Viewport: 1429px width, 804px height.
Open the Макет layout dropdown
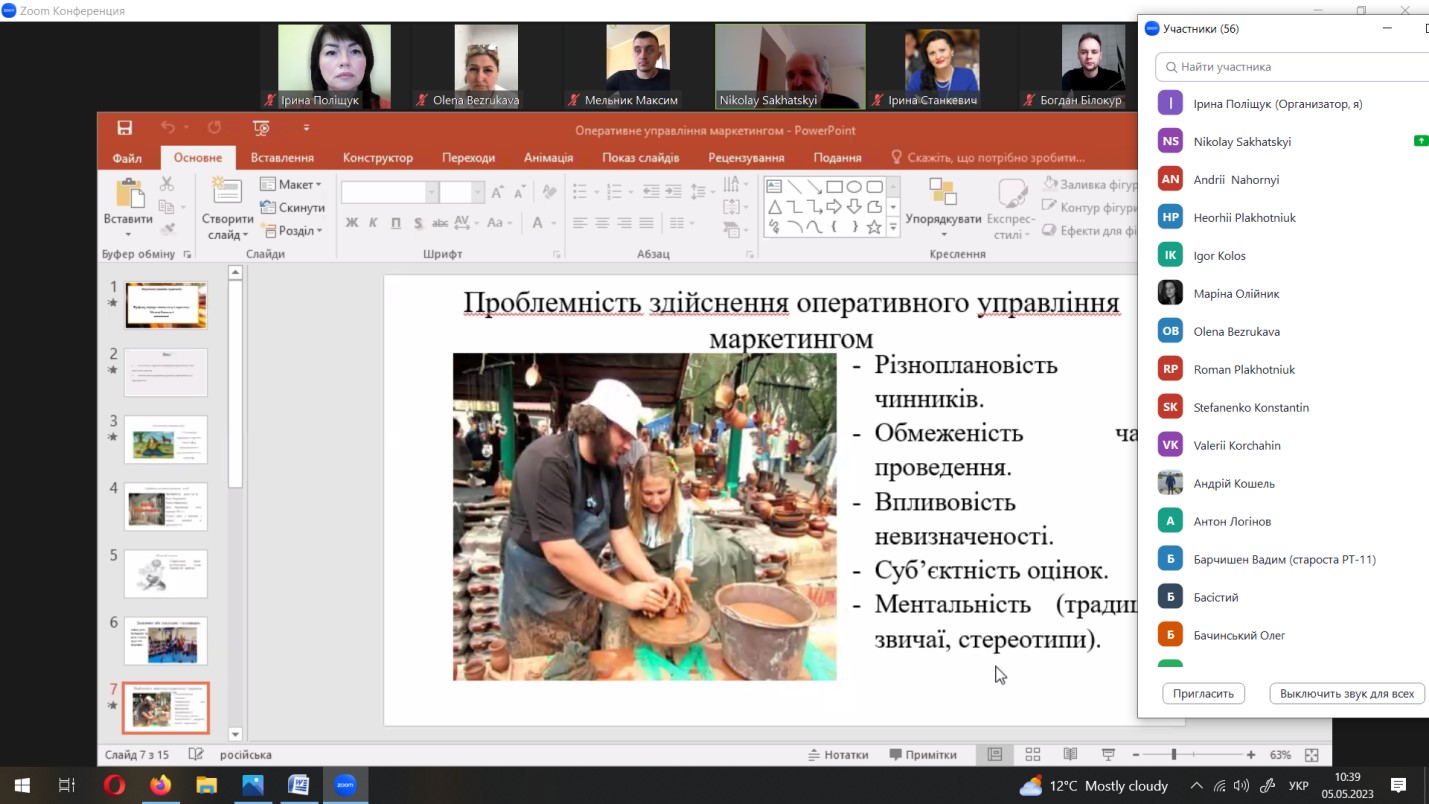tap(291, 184)
